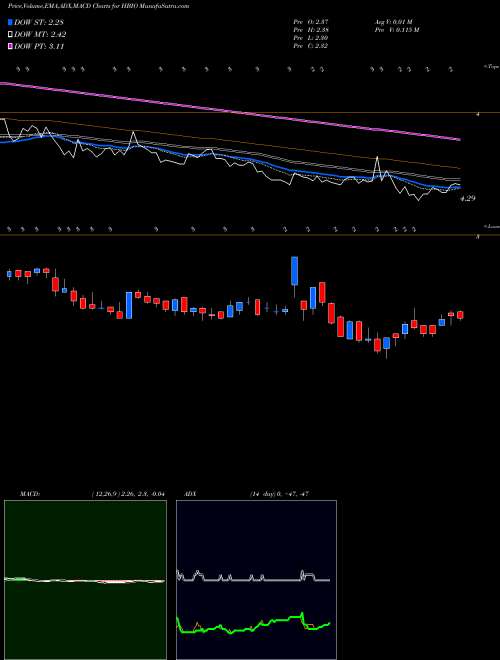Click the last red candlestick on the right

[460, 315]
